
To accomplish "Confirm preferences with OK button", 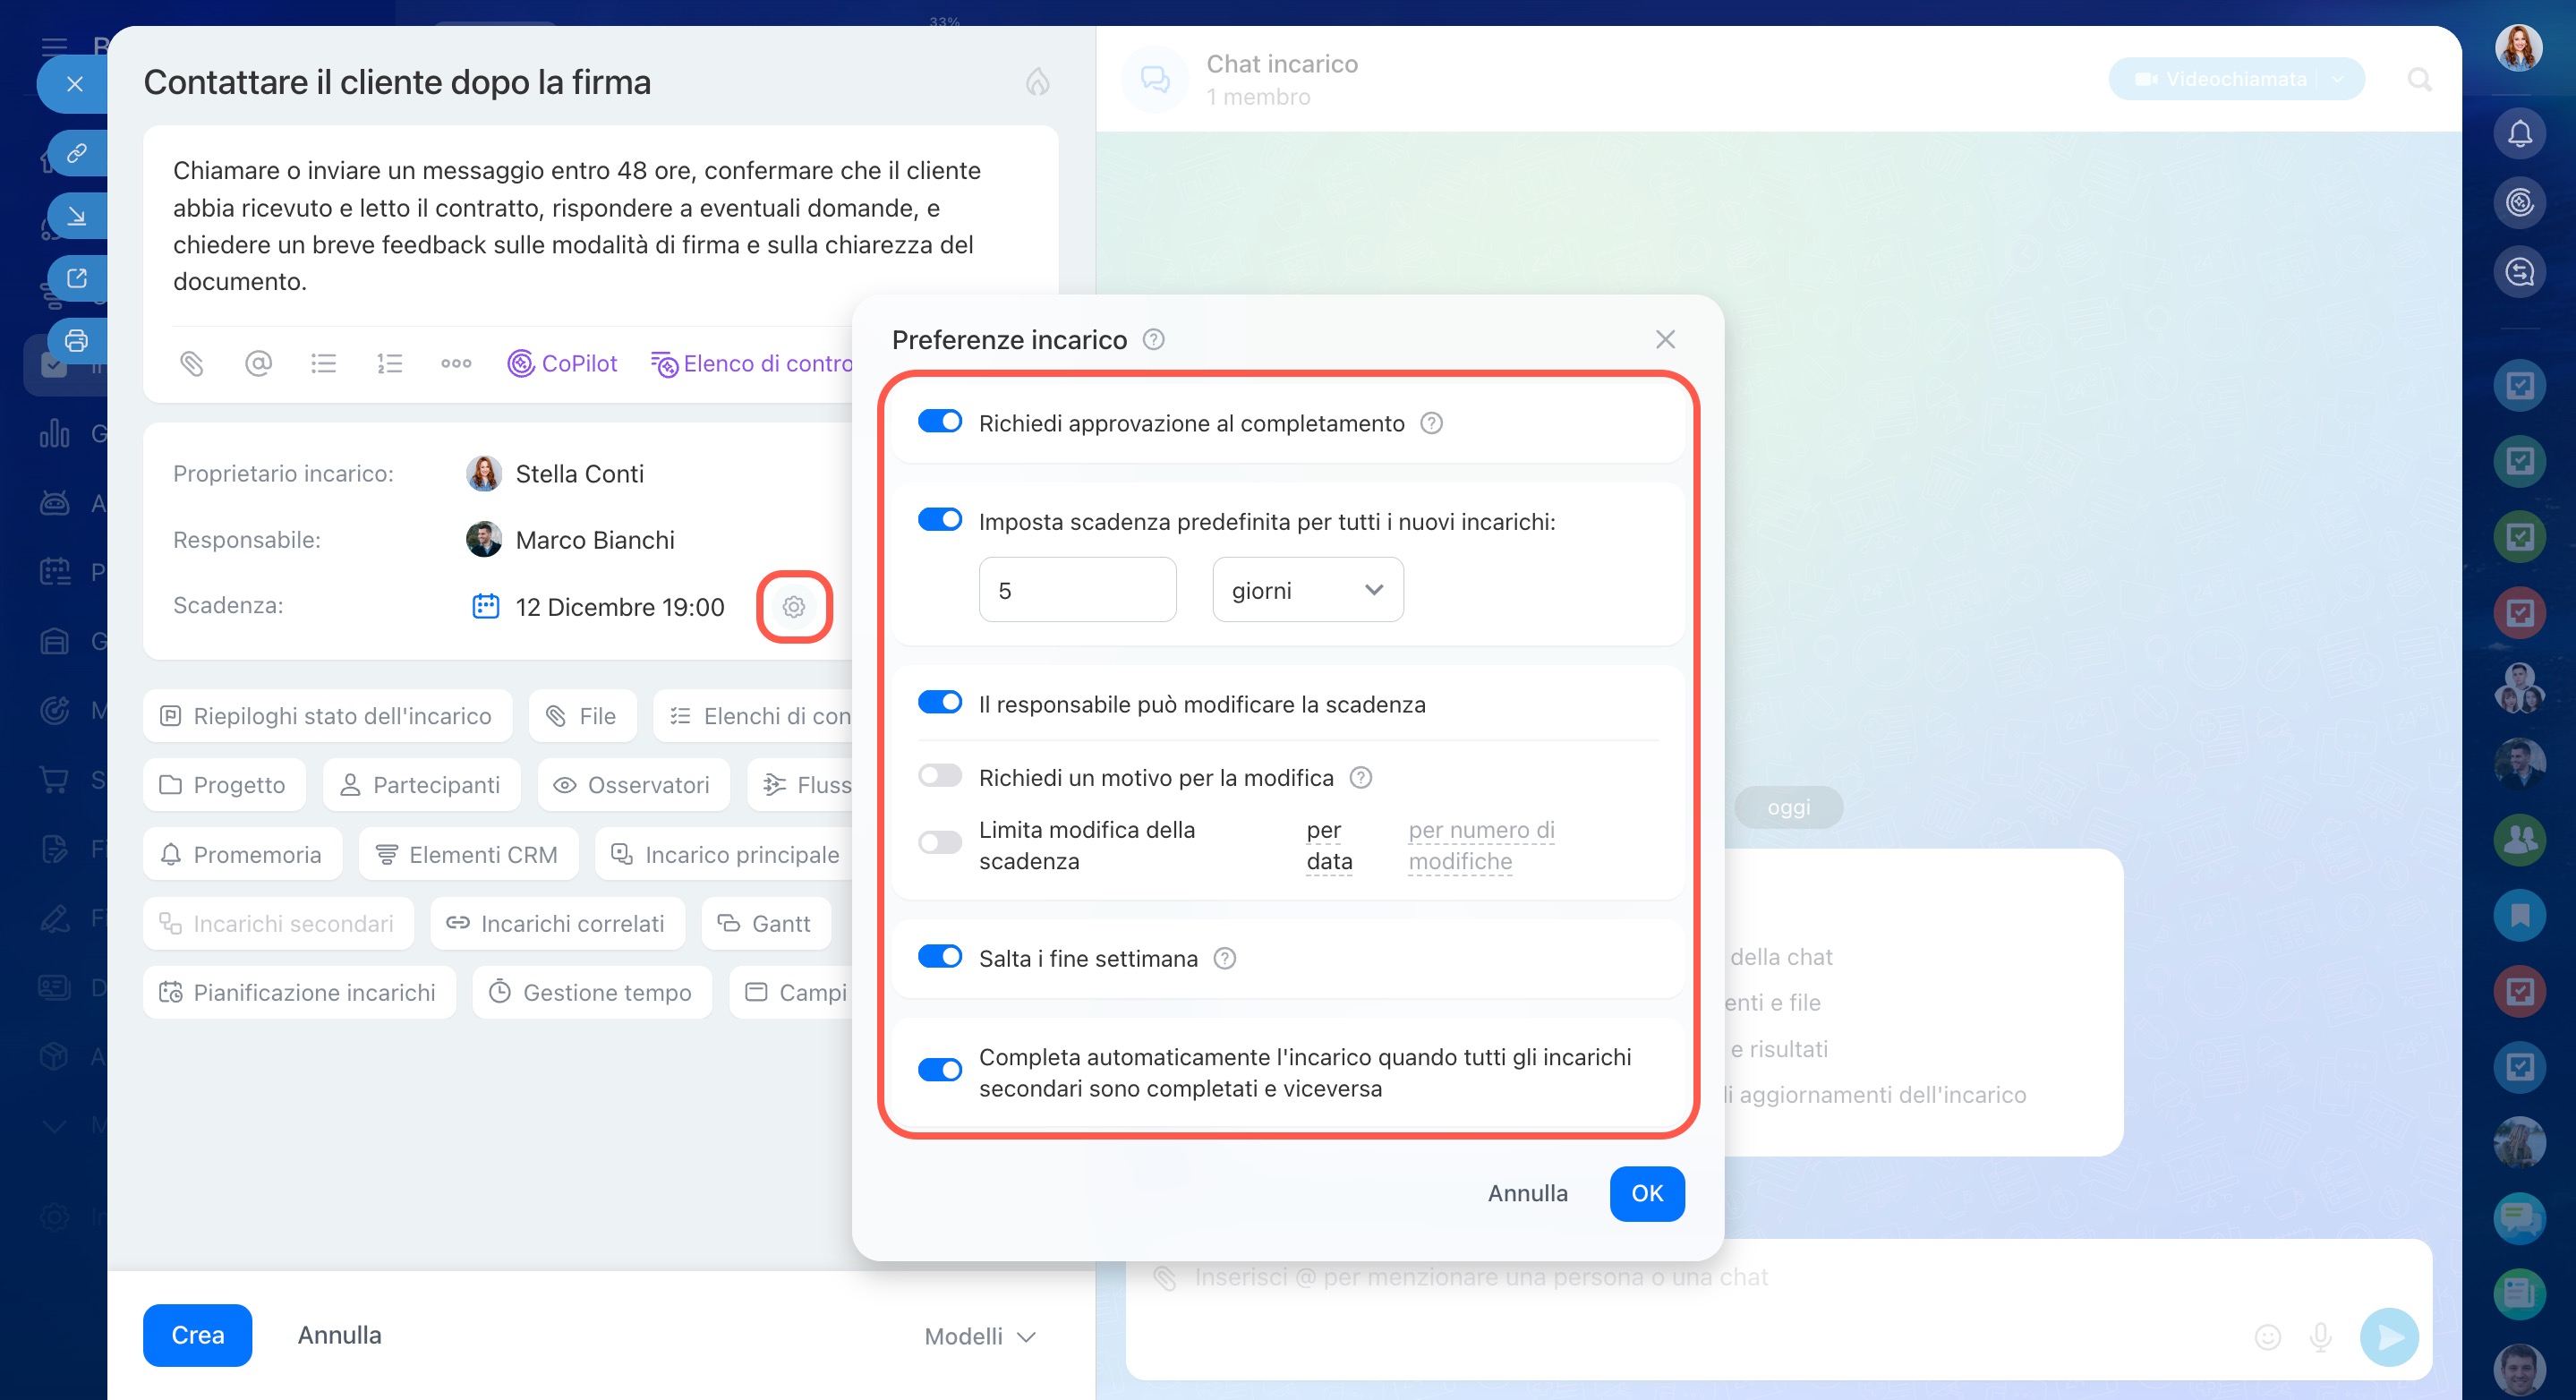I will coord(1646,1193).
